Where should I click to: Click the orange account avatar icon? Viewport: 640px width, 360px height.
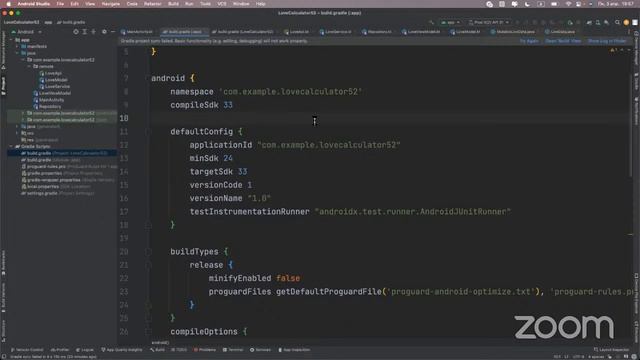[x=626, y=22]
